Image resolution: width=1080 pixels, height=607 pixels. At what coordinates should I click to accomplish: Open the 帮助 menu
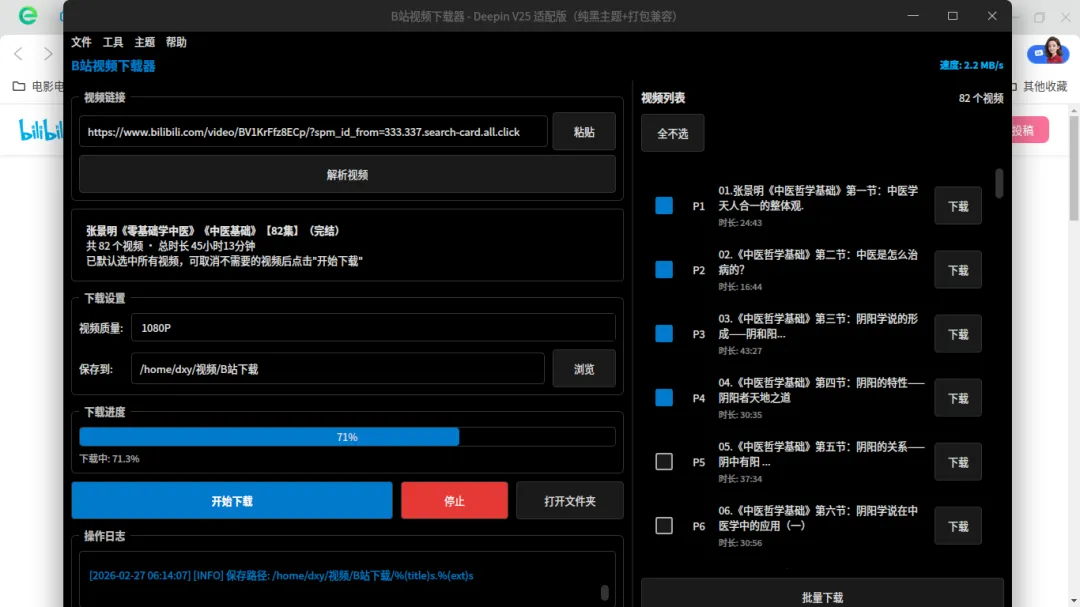click(176, 42)
